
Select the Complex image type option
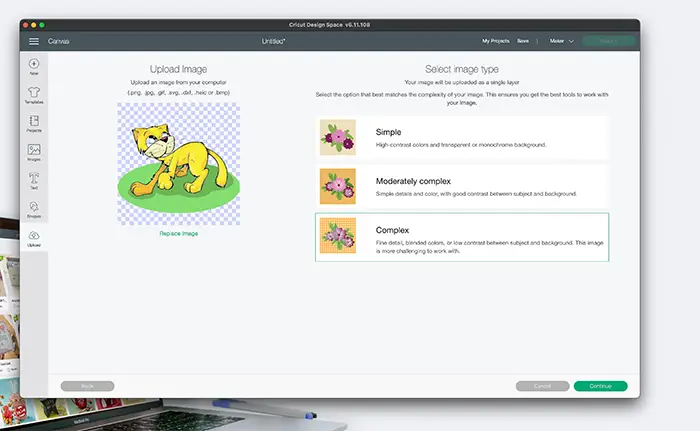click(462, 237)
